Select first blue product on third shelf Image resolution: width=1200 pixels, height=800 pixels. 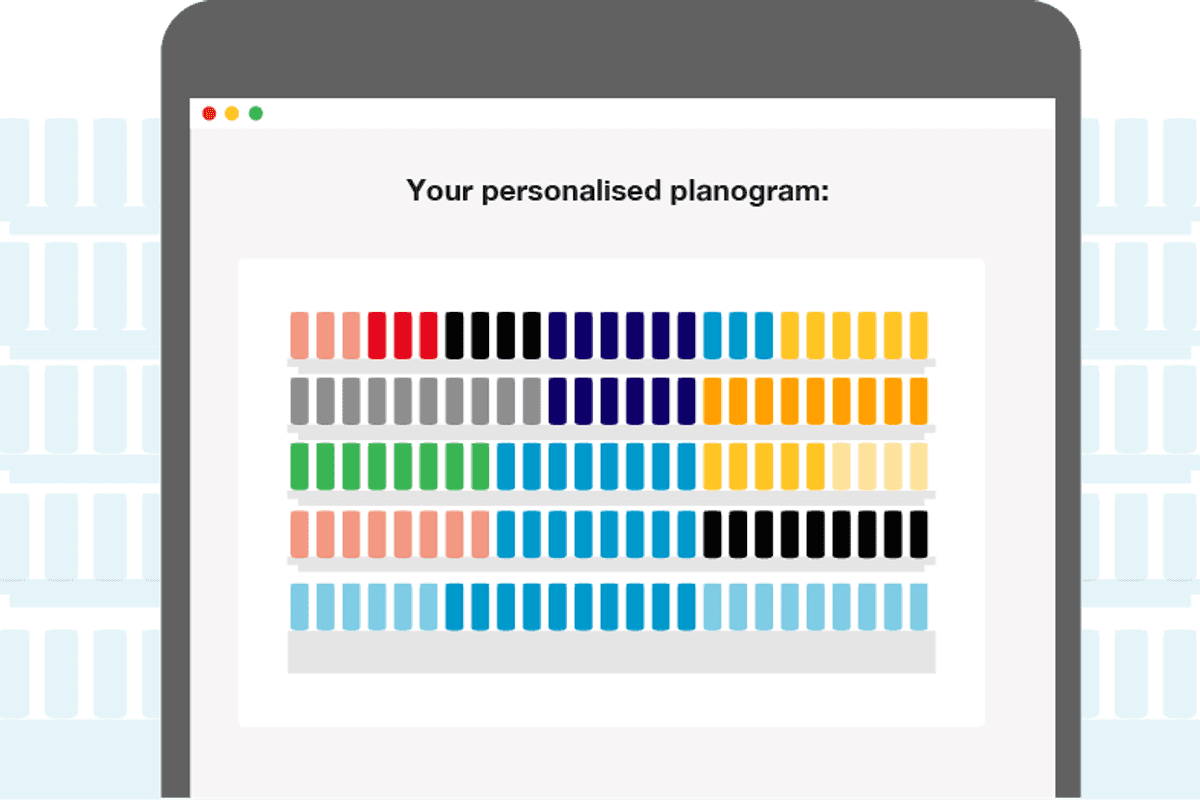(506, 466)
